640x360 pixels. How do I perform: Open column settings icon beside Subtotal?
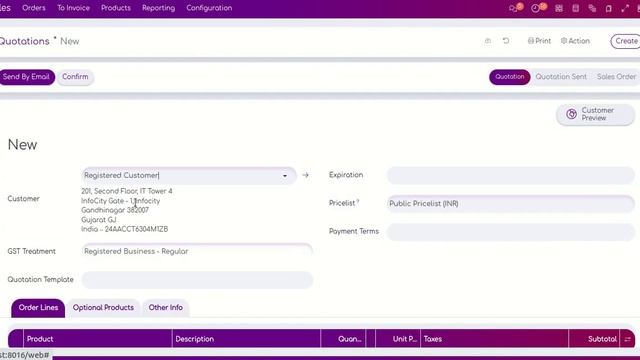(627, 339)
